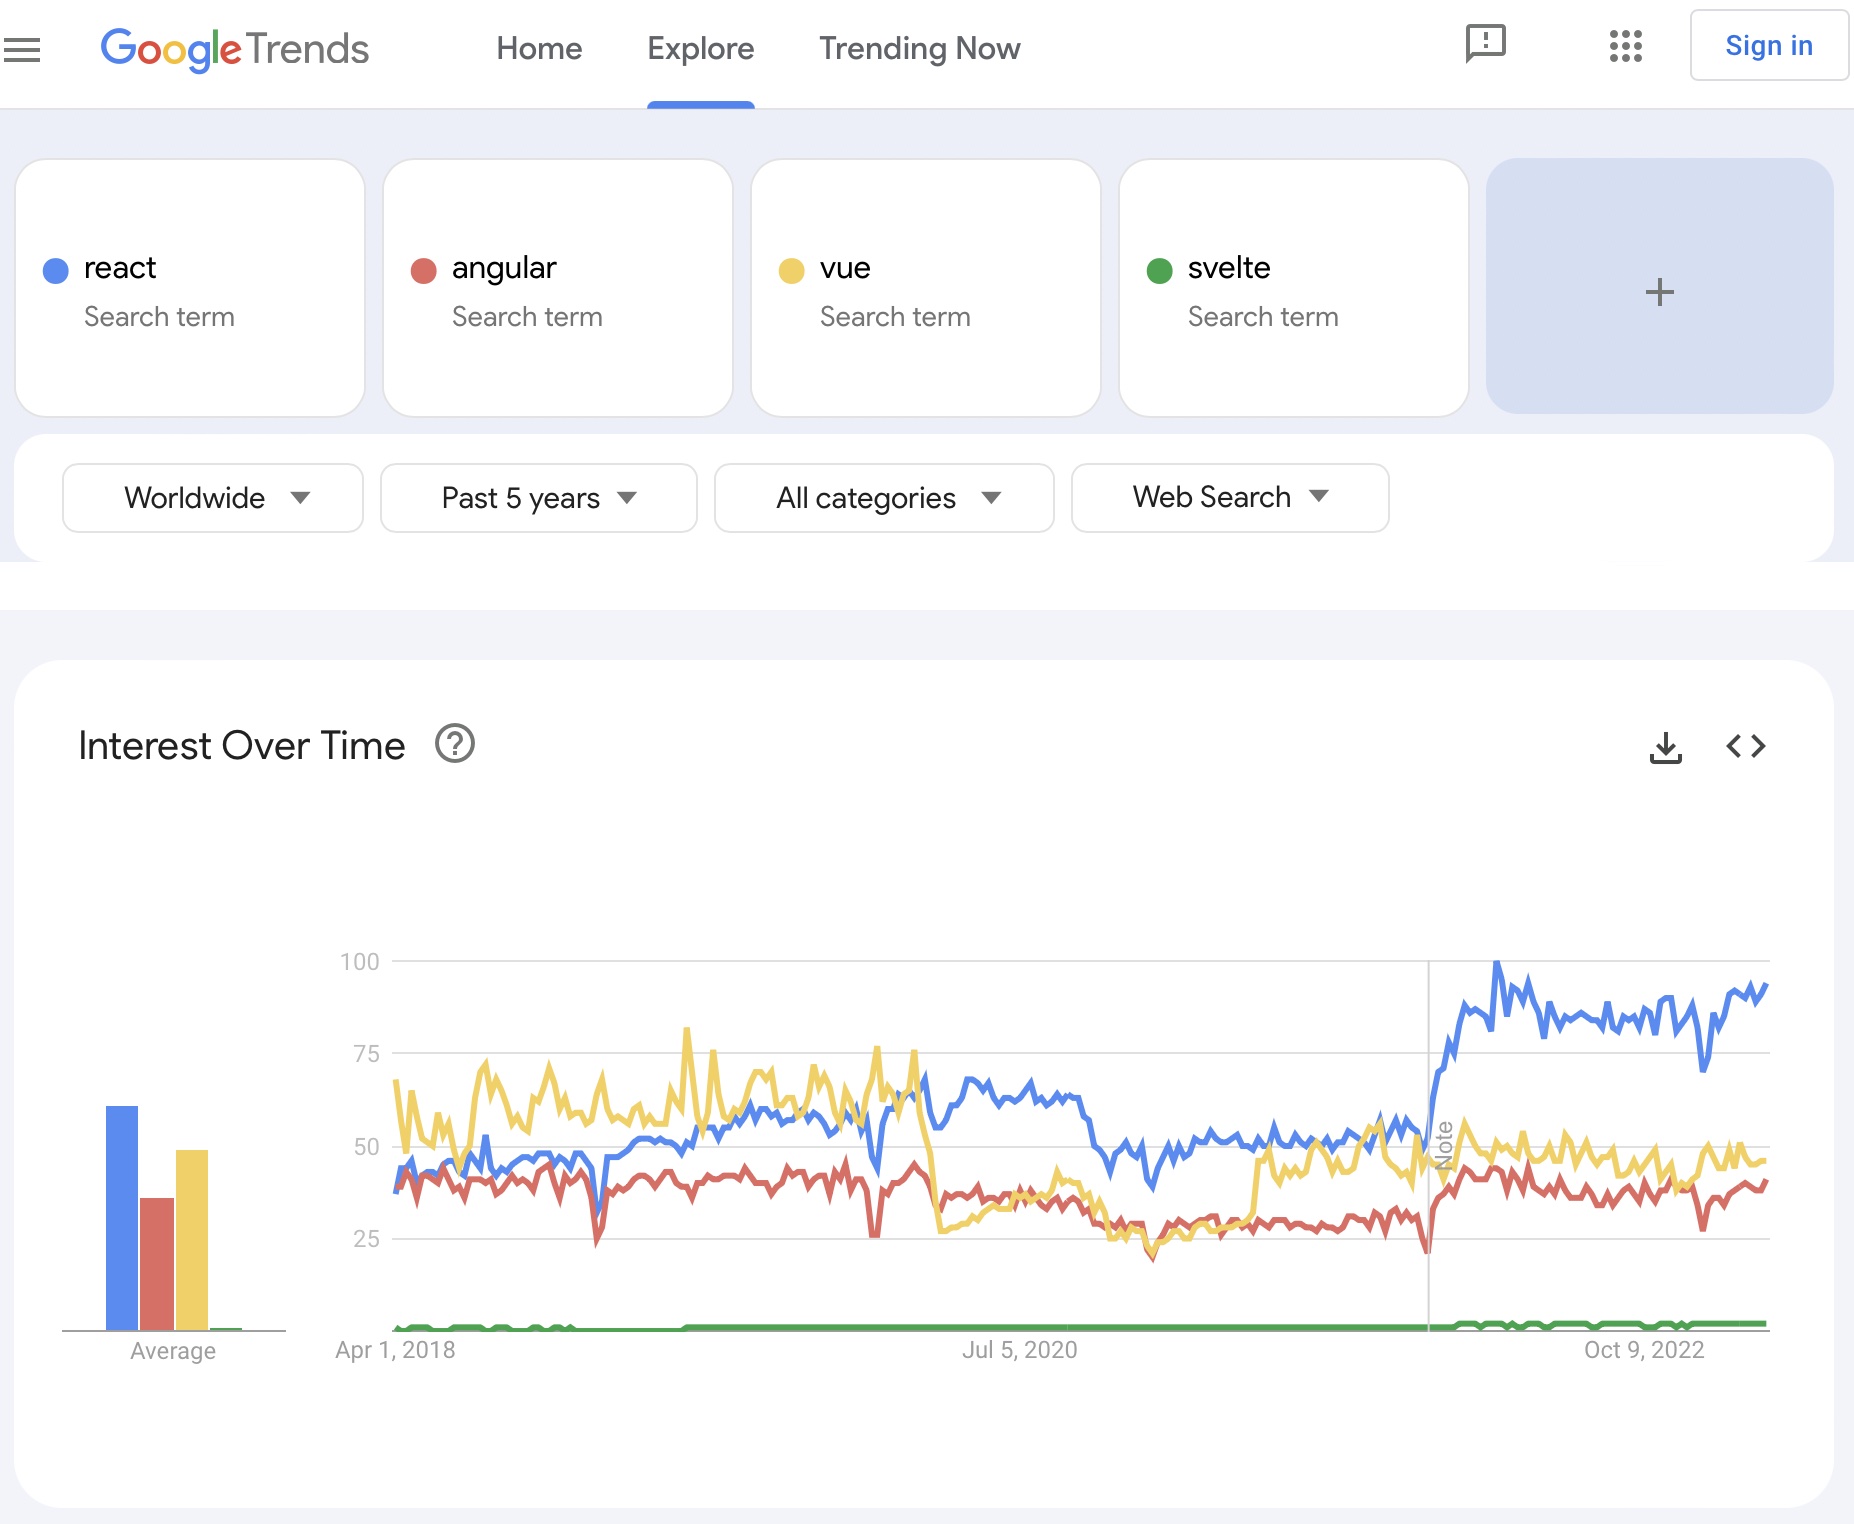The image size is (1854, 1524).
Task: Edit the angular search term card
Action: click(558, 288)
